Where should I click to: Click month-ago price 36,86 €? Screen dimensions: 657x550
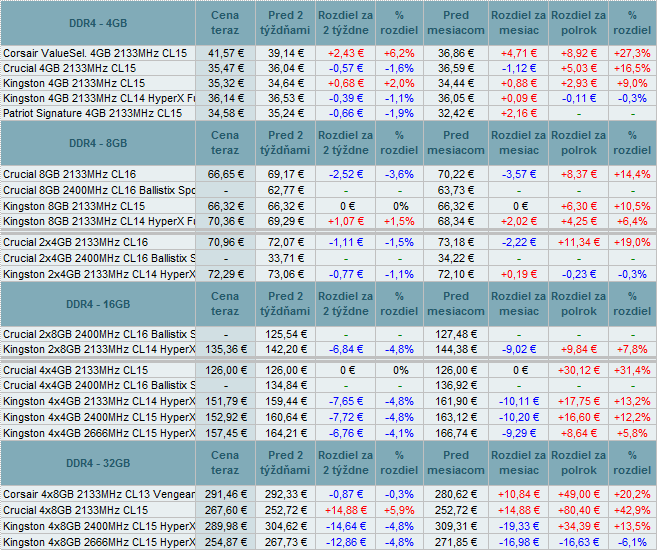[456, 53]
